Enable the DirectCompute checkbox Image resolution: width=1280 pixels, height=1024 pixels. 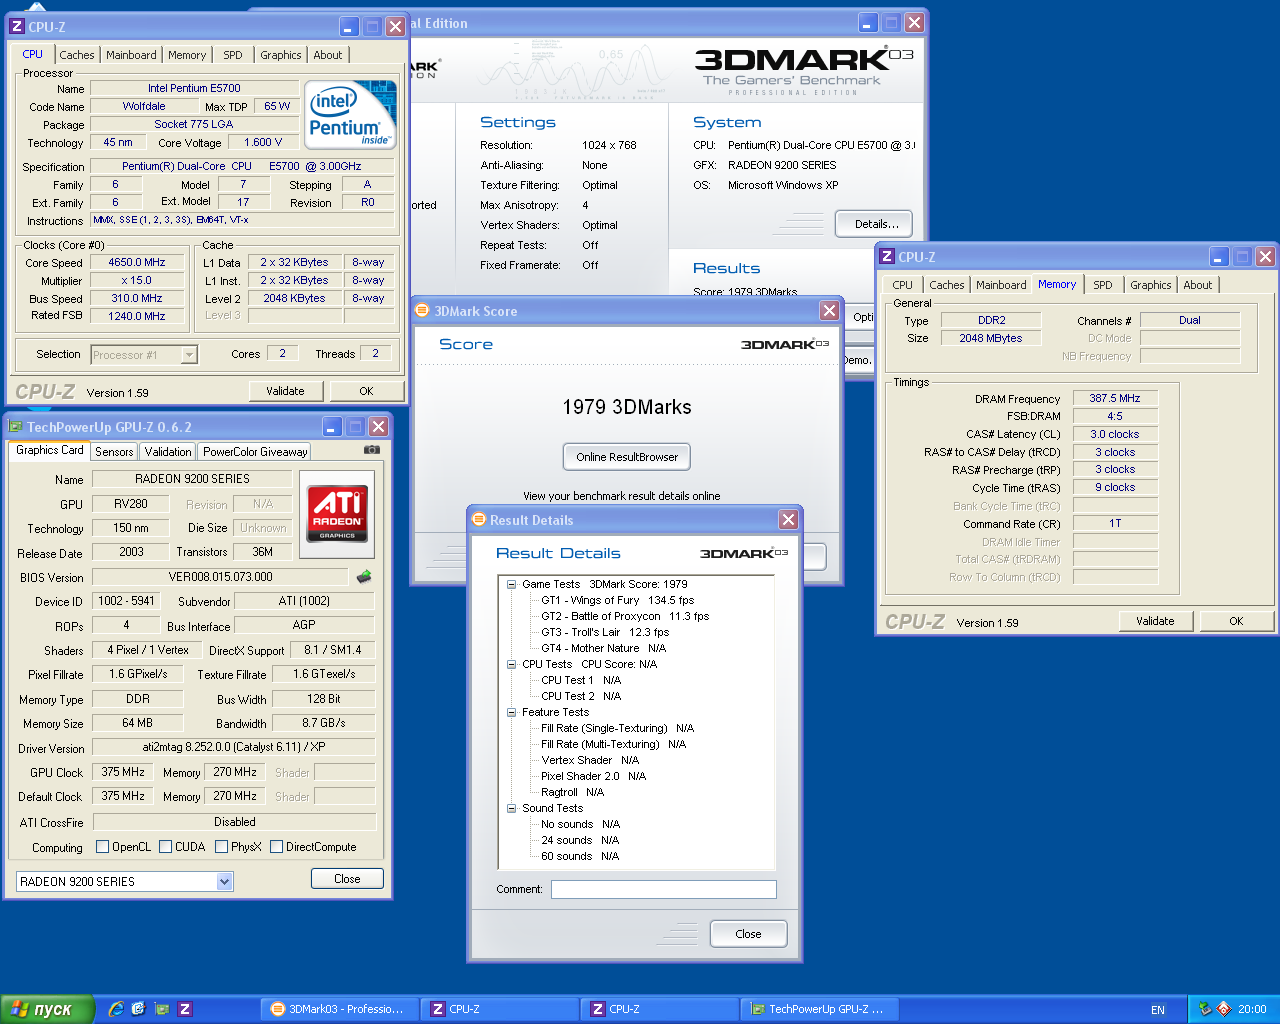point(276,847)
